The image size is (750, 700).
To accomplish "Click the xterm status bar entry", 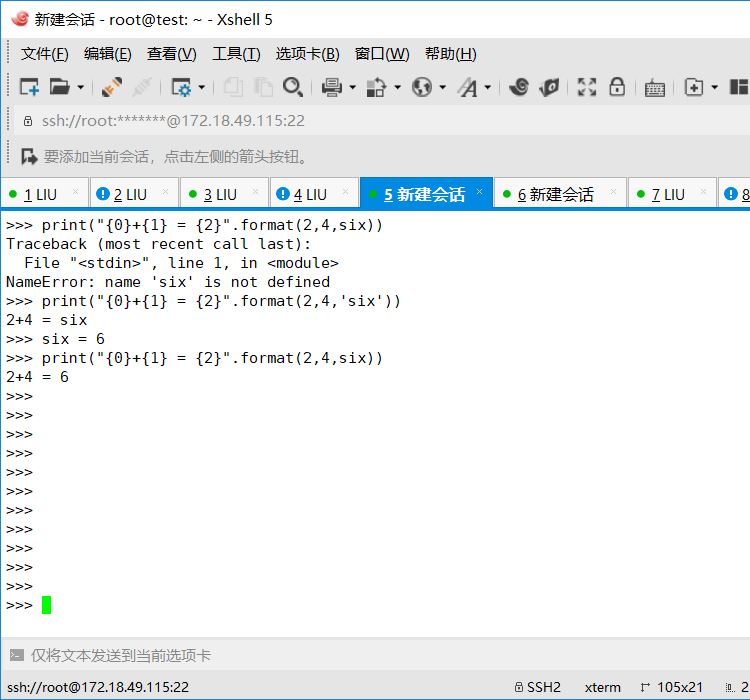I will coord(602,688).
